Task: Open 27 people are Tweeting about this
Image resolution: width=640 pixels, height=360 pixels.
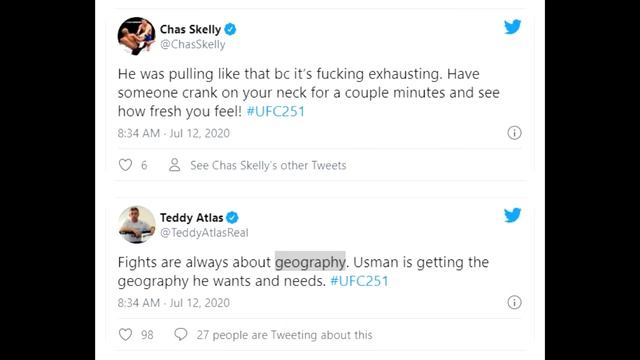Action: 284,335
